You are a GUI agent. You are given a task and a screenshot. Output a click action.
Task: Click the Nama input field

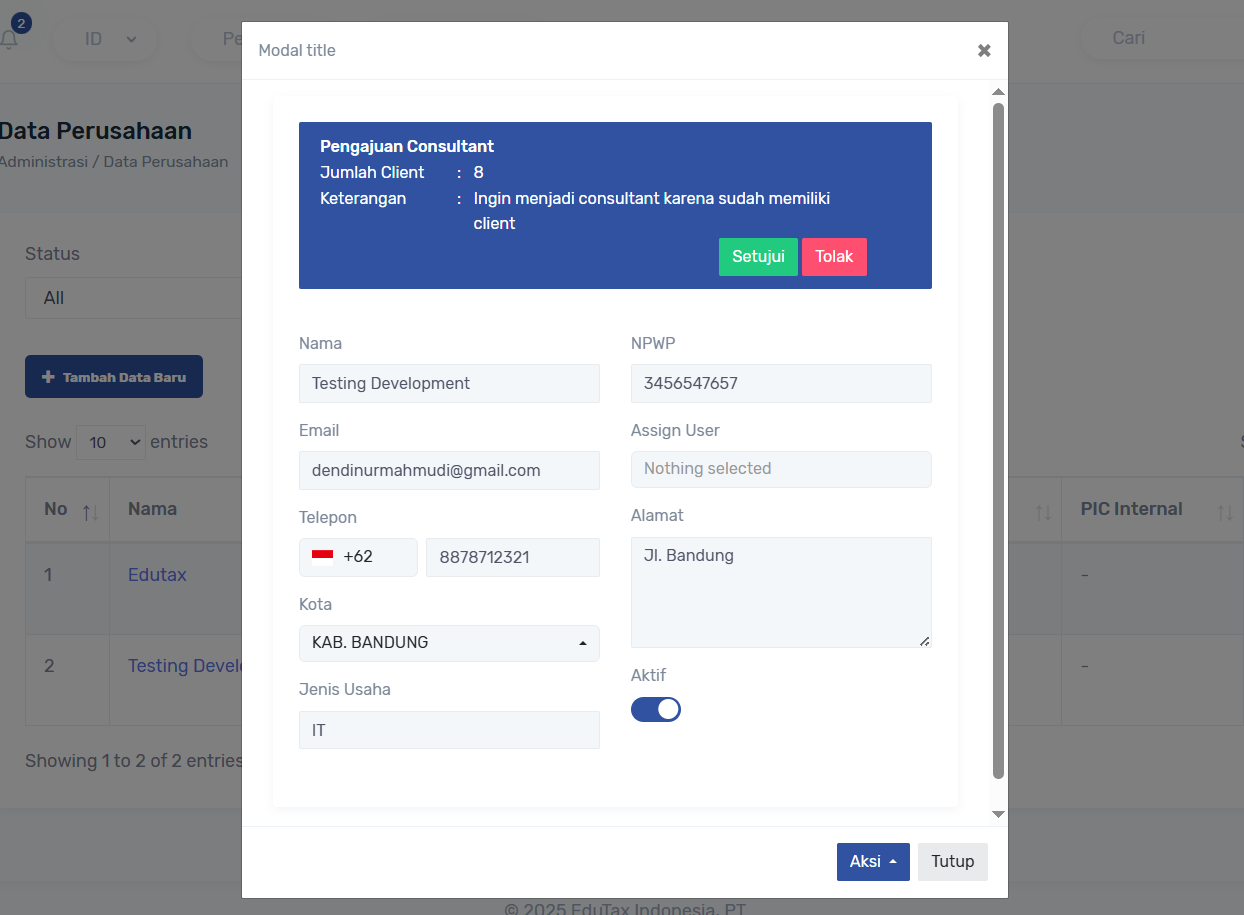449,383
